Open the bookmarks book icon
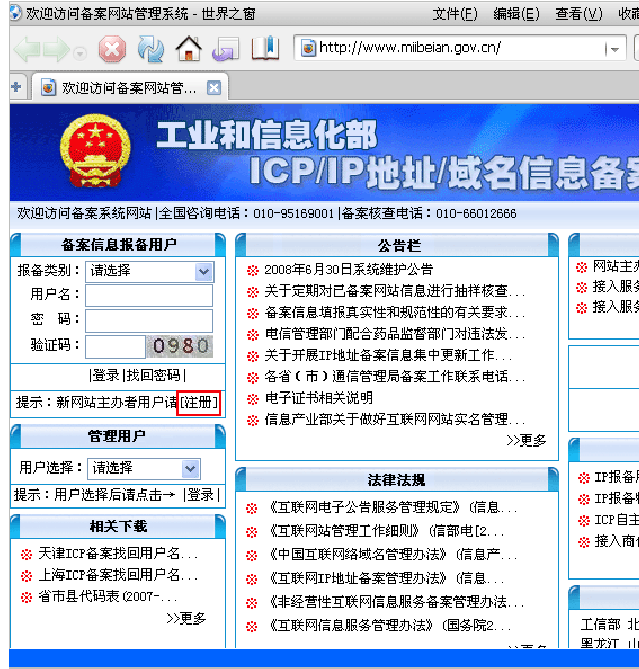The width and height of the screenshot is (639, 669). coord(264,49)
